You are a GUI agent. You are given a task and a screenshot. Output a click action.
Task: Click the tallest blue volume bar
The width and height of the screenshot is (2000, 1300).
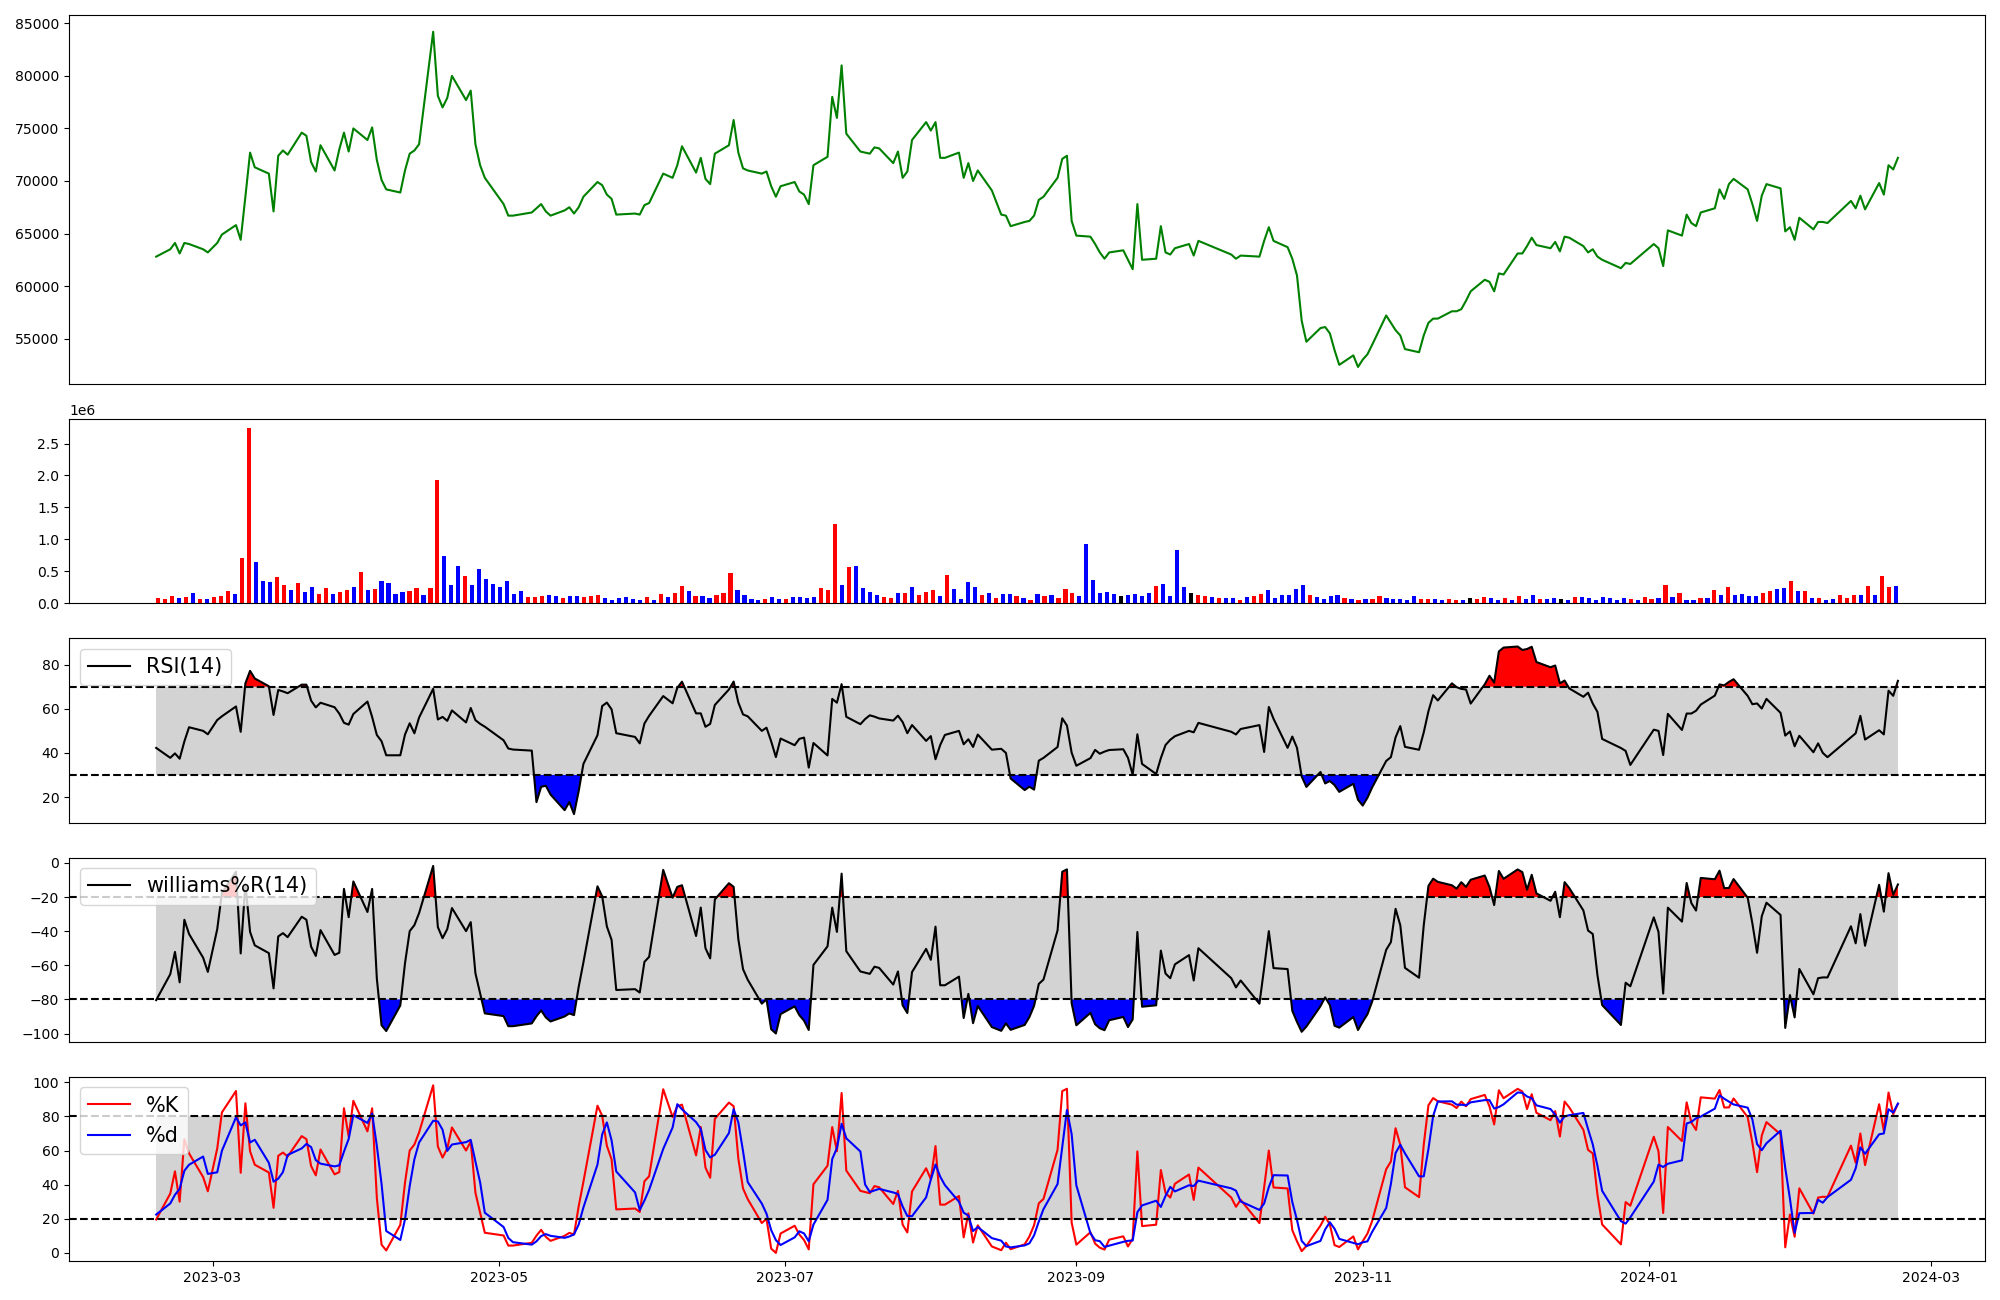(x=1086, y=573)
